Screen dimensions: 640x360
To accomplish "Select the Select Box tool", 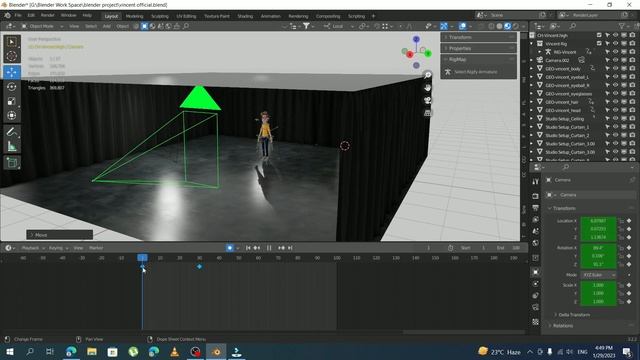I will pos(12,42).
